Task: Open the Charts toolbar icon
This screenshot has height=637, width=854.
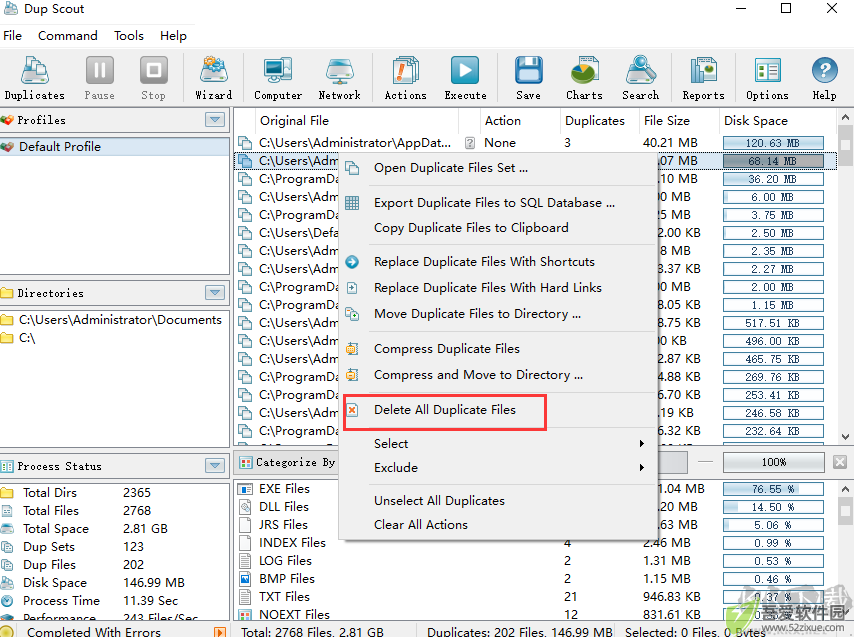Action: [584, 78]
